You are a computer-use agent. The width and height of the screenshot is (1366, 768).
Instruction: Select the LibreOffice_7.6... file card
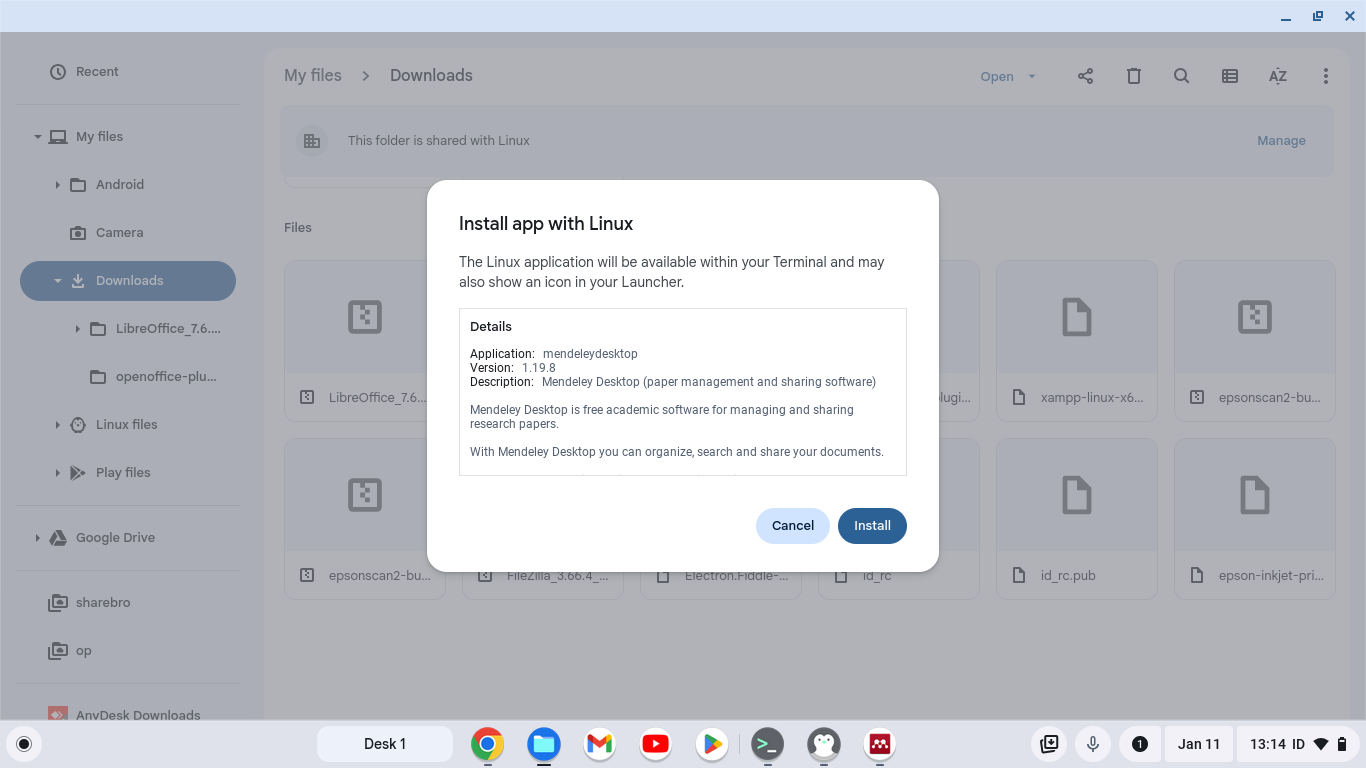click(x=365, y=339)
